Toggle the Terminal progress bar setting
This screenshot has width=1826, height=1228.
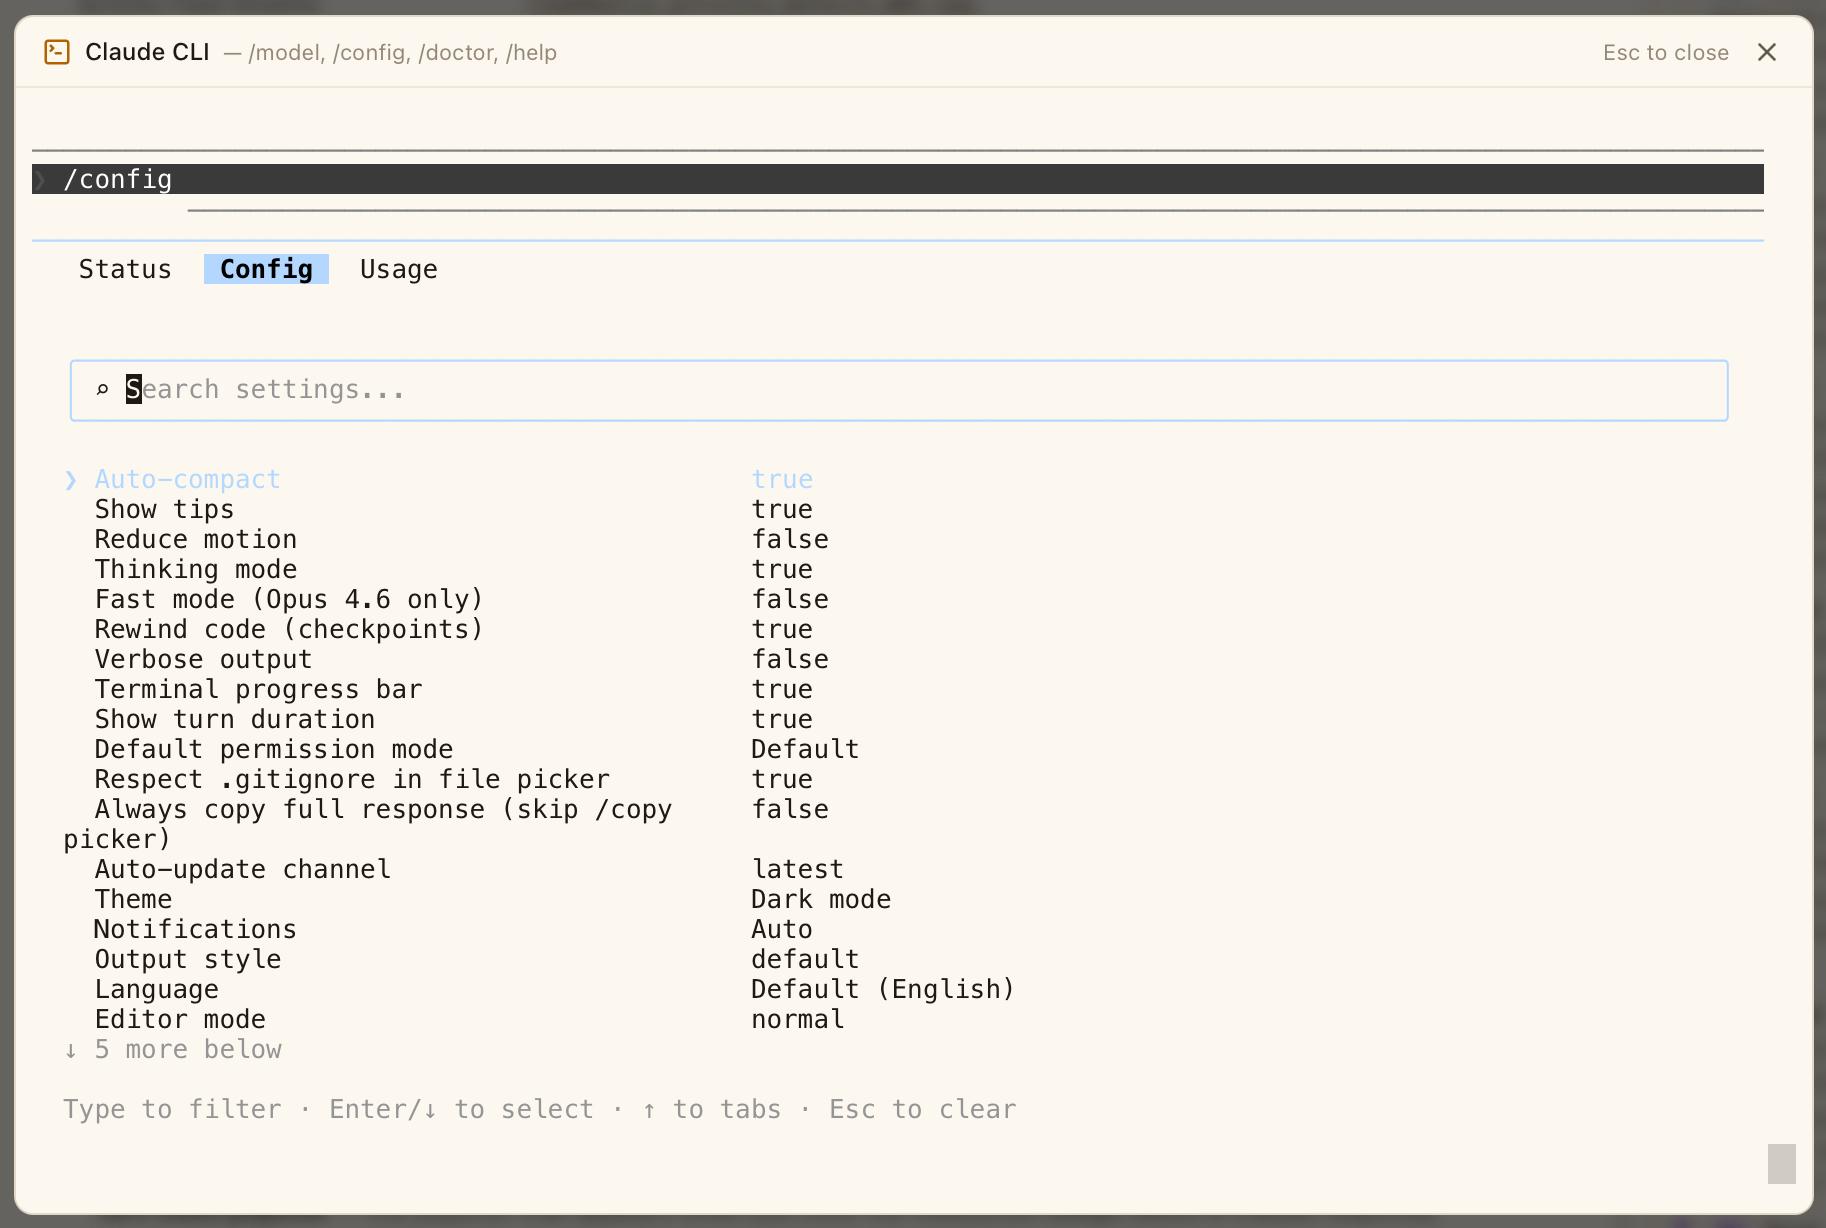(x=454, y=690)
